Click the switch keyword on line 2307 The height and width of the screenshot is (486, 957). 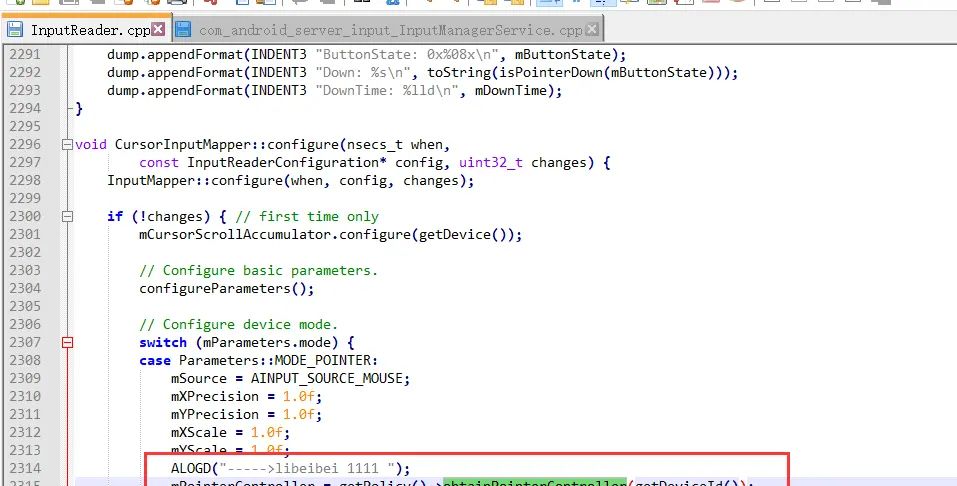(x=163, y=342)
